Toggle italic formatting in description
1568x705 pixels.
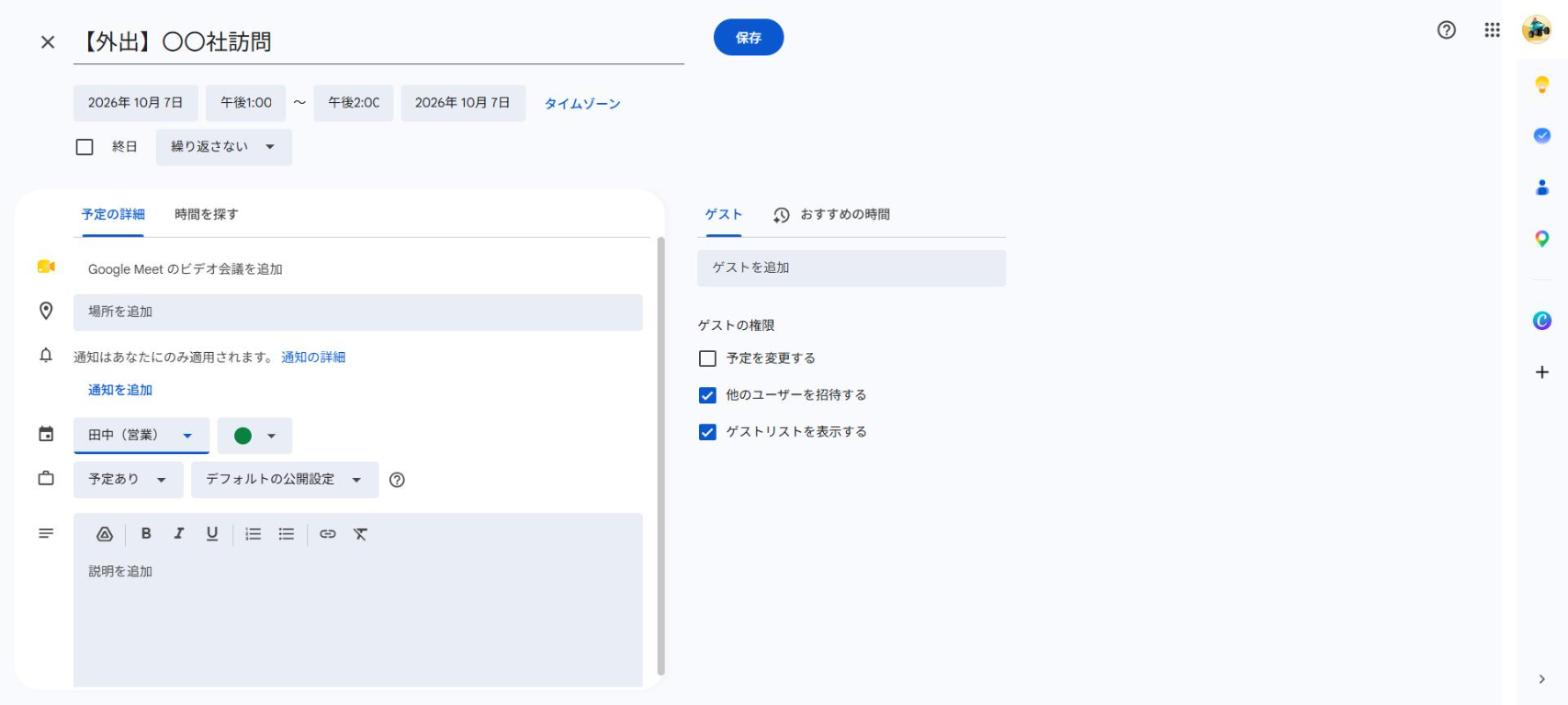[179, 534]
